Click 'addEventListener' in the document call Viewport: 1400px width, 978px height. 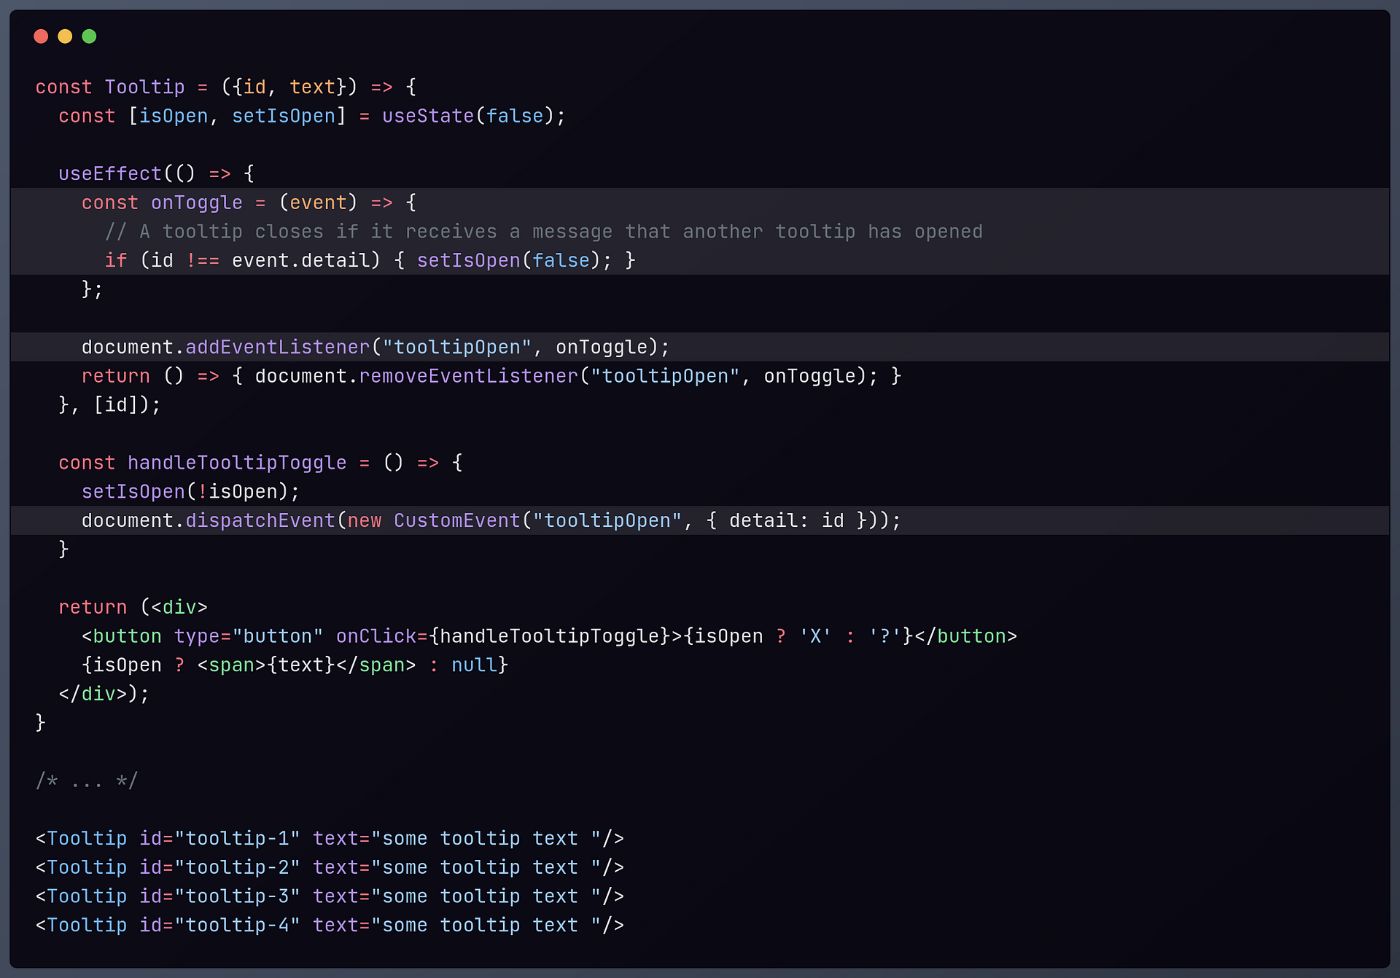pos(278,347)
